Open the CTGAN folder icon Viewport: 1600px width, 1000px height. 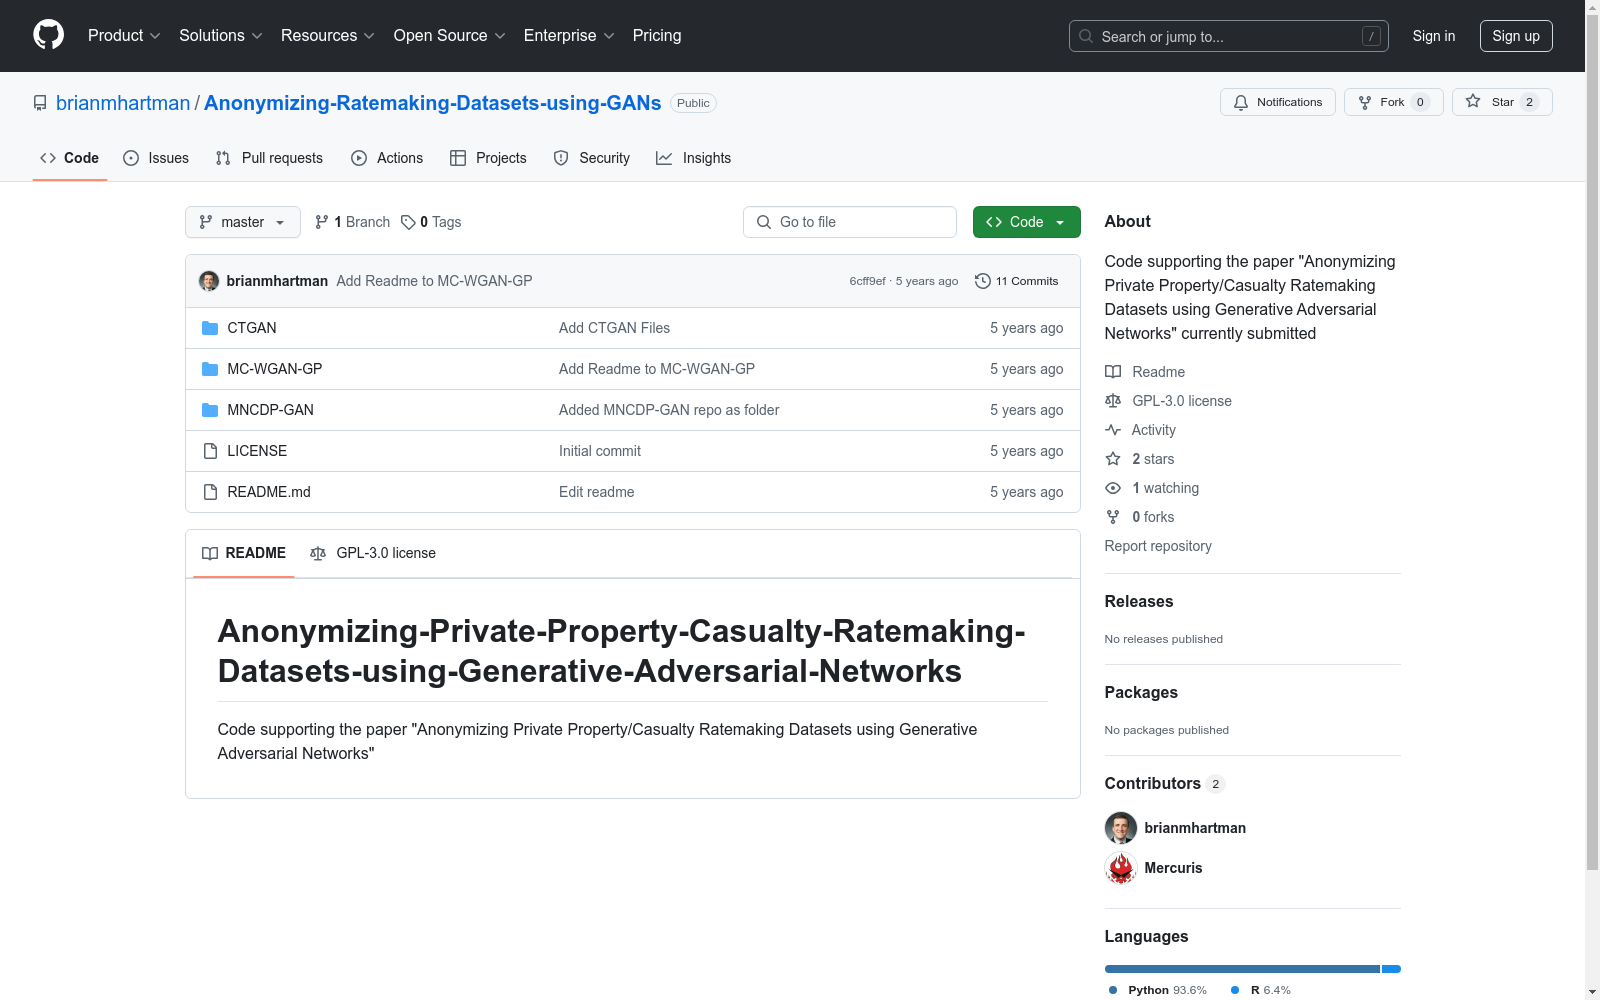[x=210, y=328]
